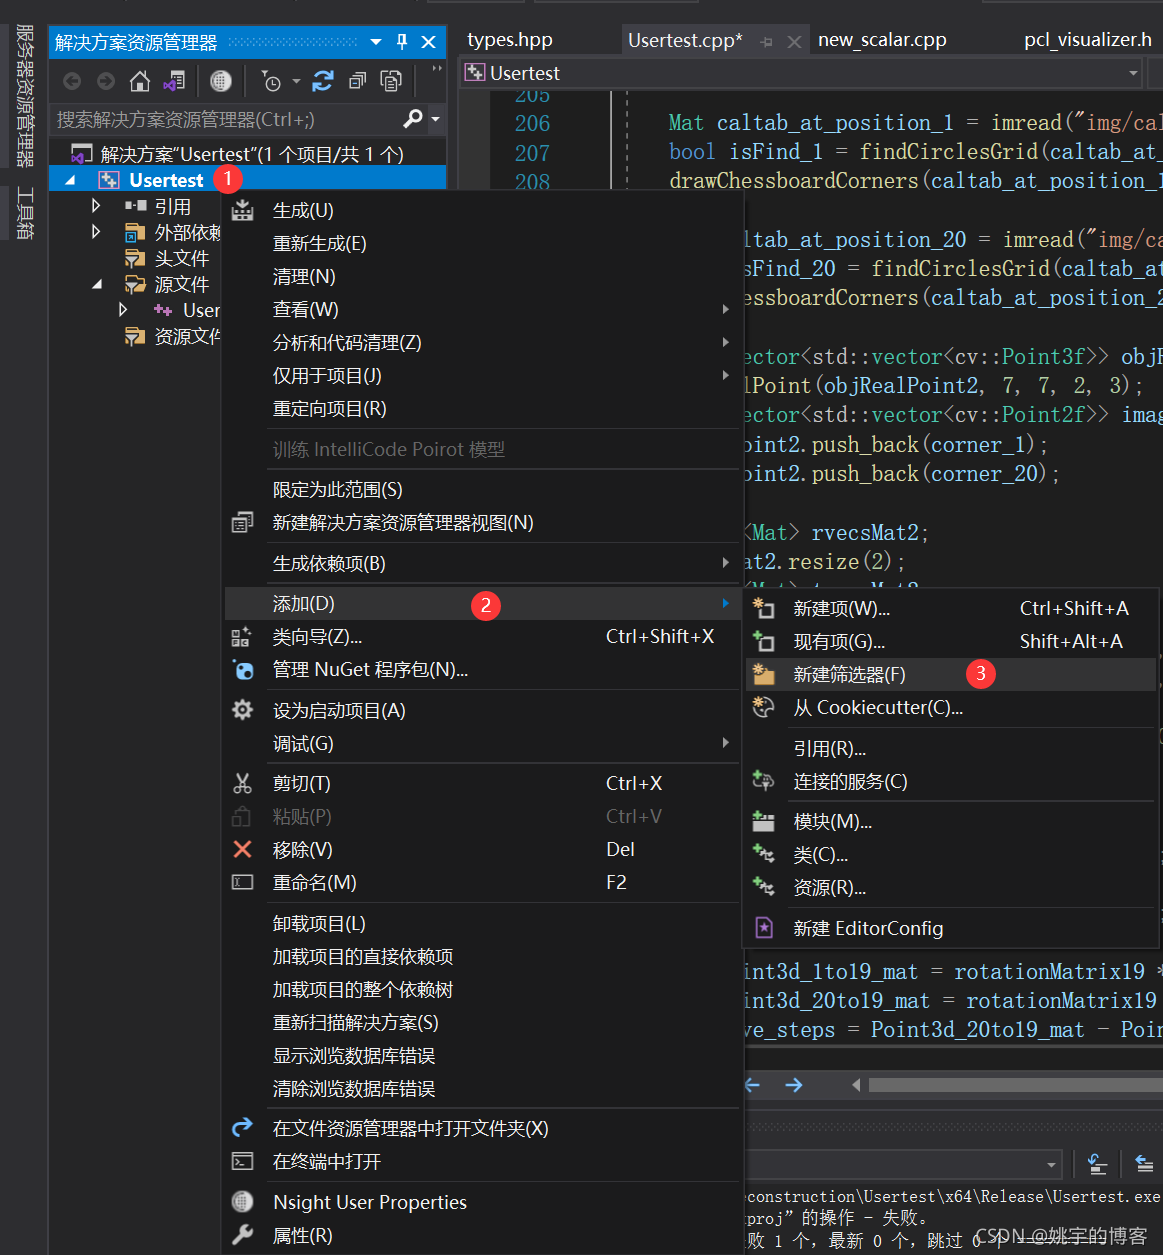Open the 调试(G) submenu
The image size is (1163, 1255).
pos(482,743)
